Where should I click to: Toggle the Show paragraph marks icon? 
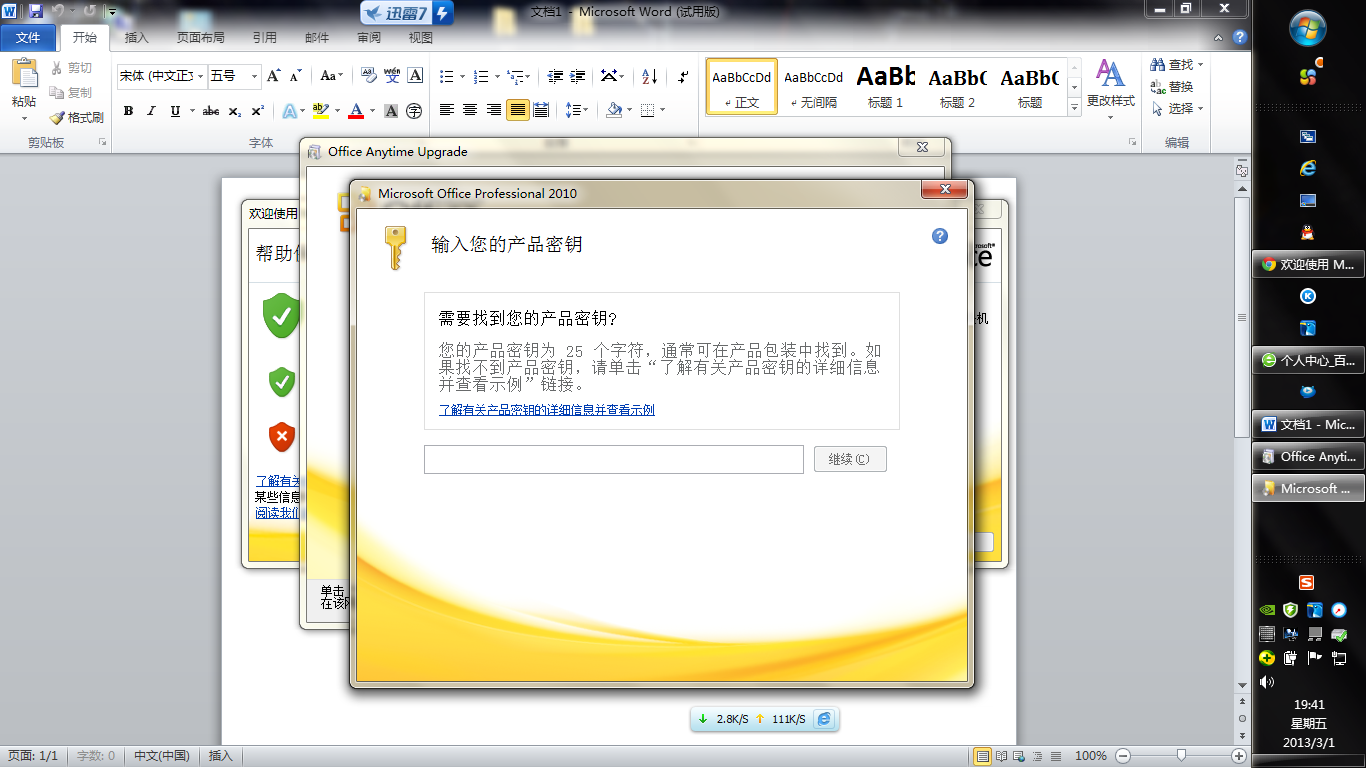683,76
